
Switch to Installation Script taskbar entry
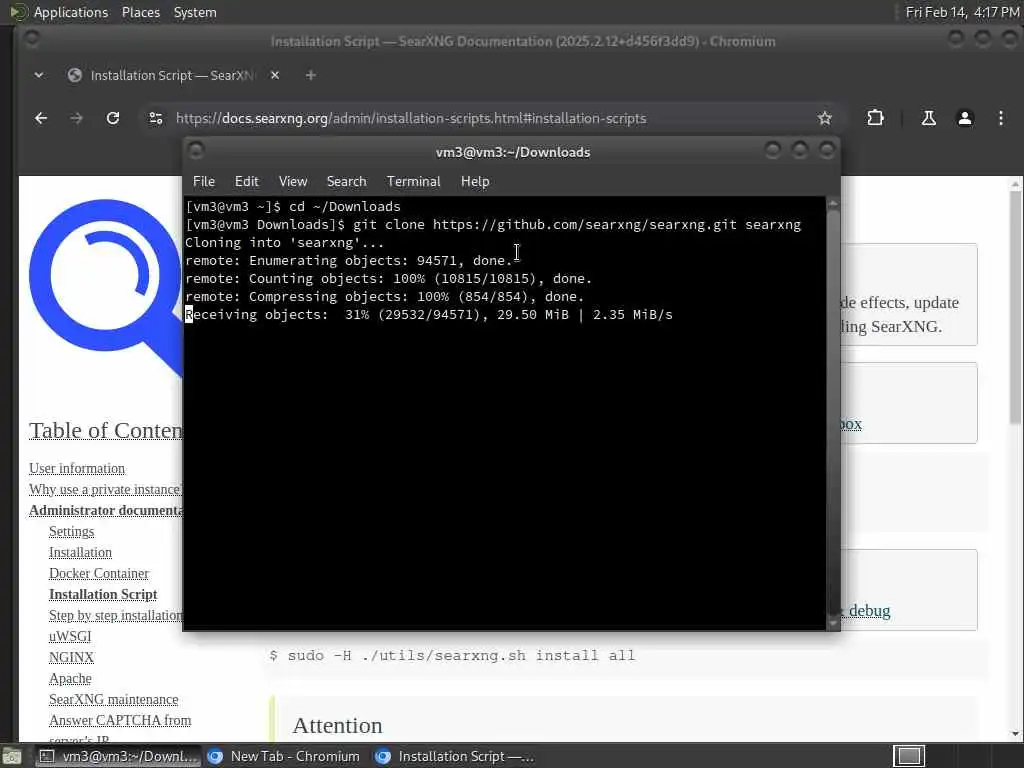click(x=455, y=756)
